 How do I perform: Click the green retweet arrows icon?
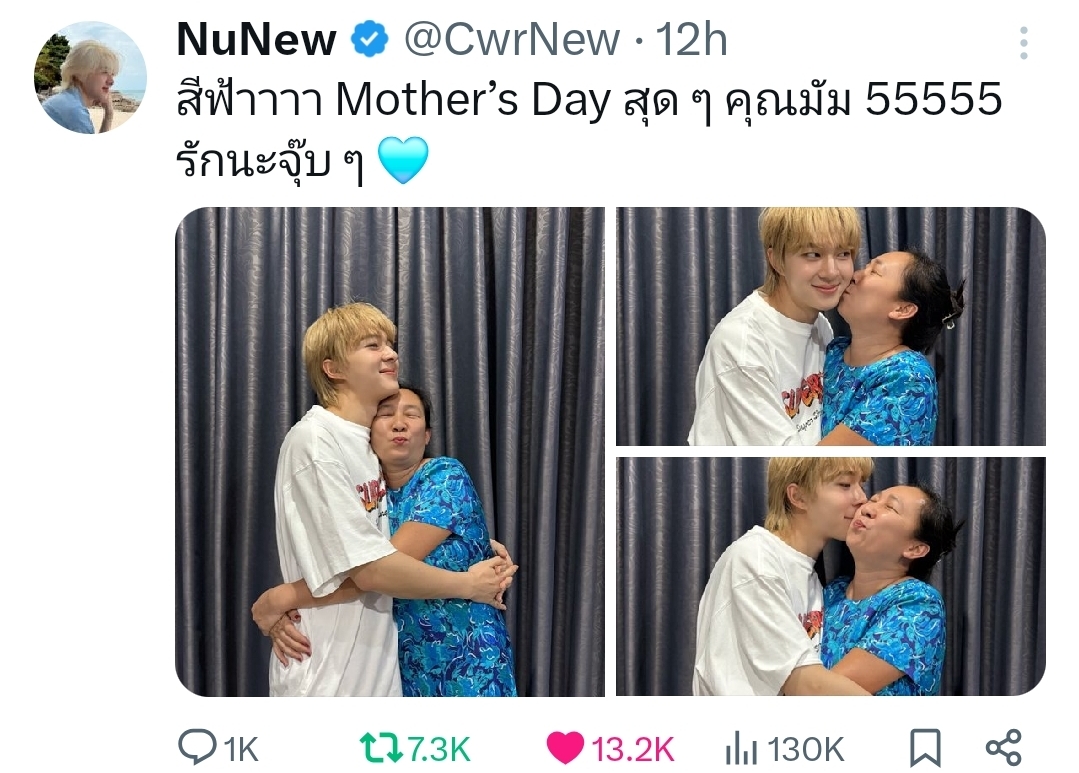click(x=381, y=748)
